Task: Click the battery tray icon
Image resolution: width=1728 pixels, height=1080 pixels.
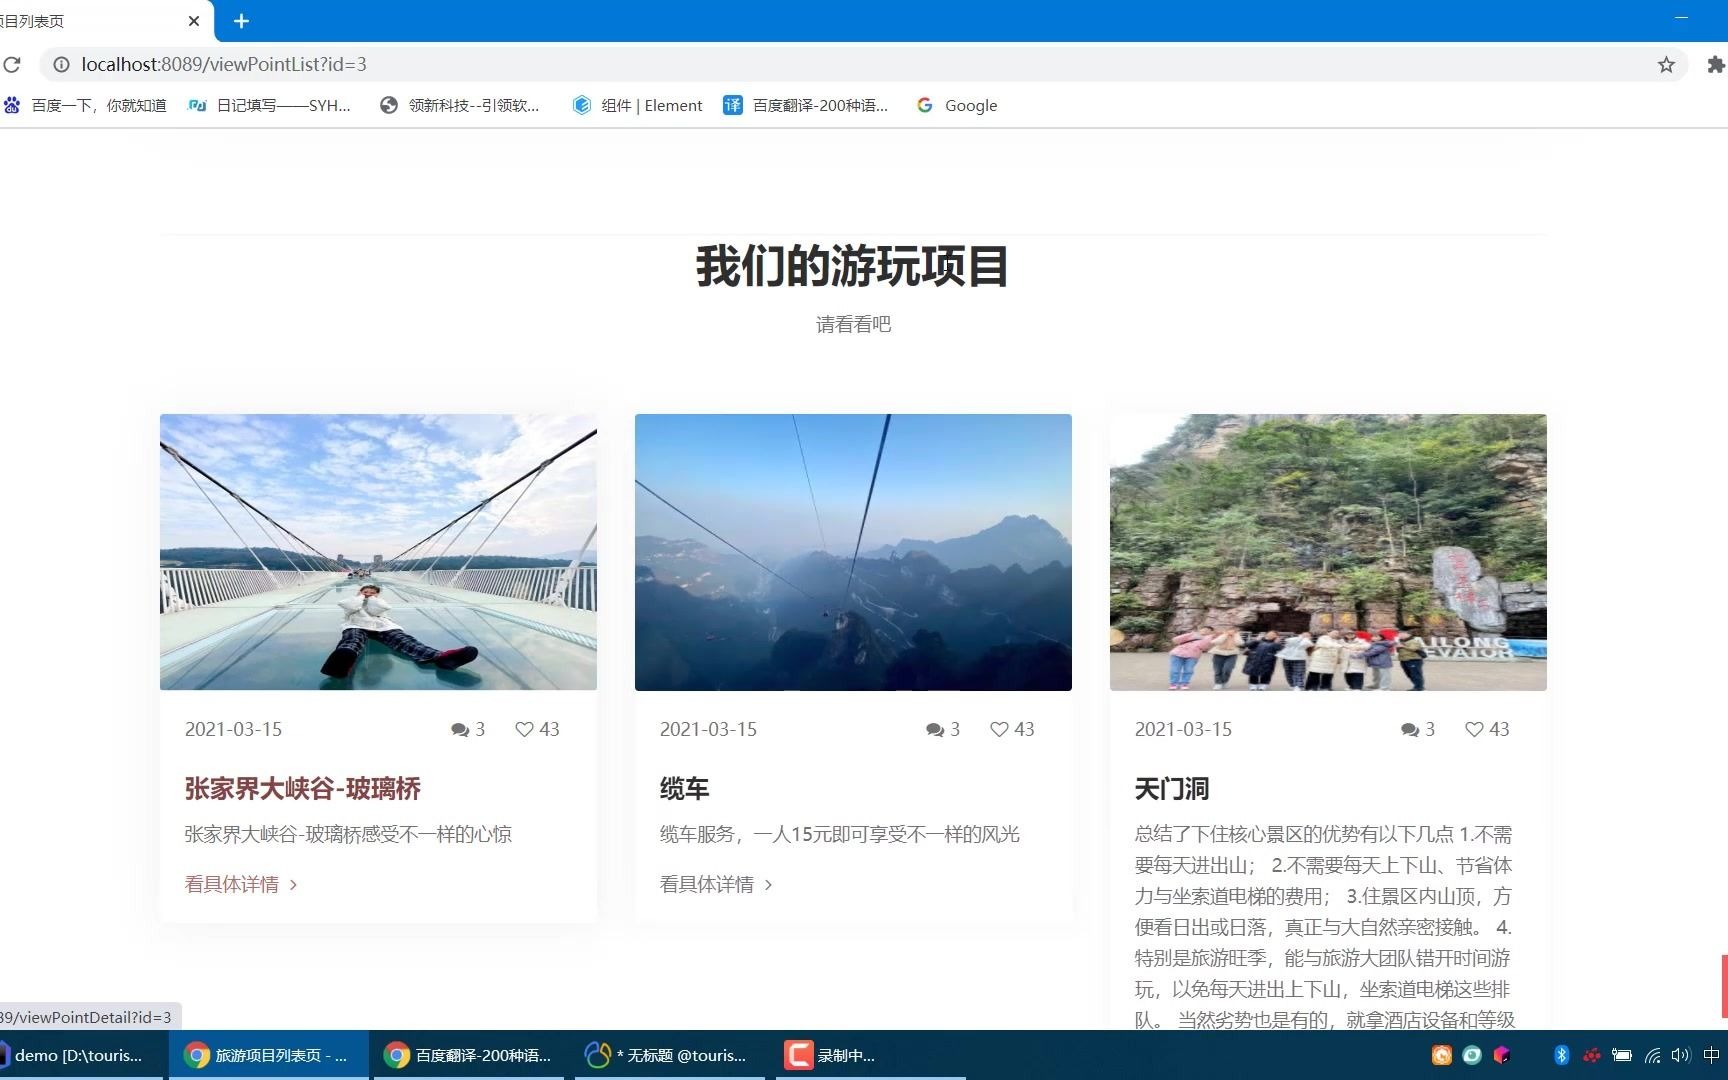Action: [1622, 1055]
